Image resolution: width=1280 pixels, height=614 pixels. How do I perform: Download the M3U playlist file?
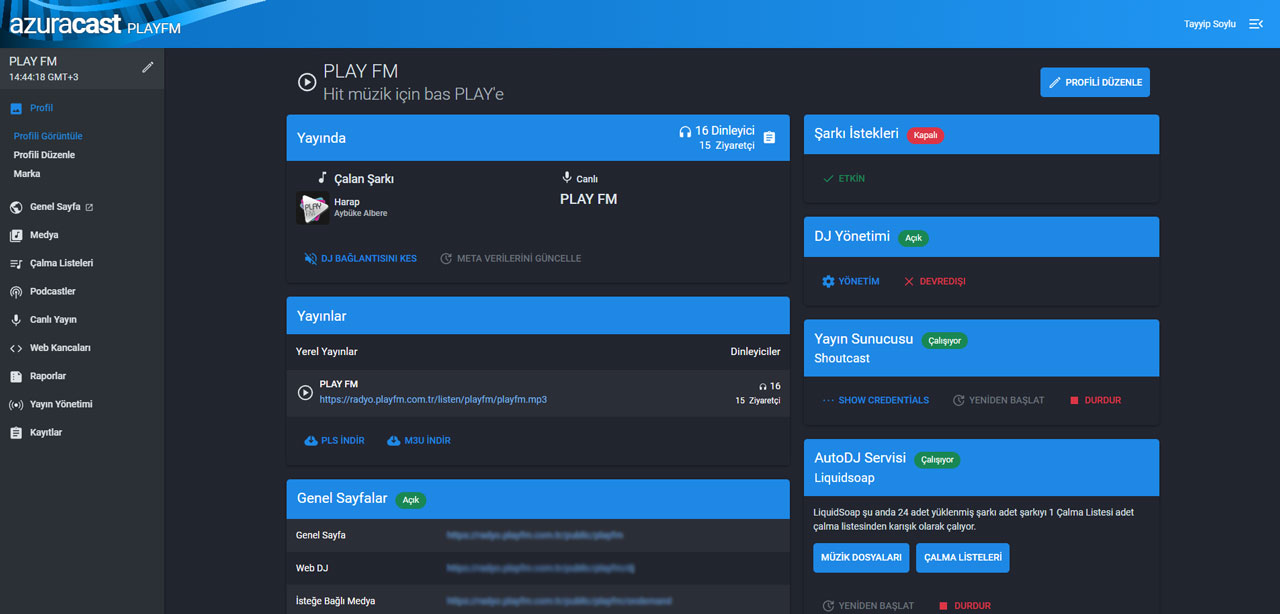click(418, 440)
